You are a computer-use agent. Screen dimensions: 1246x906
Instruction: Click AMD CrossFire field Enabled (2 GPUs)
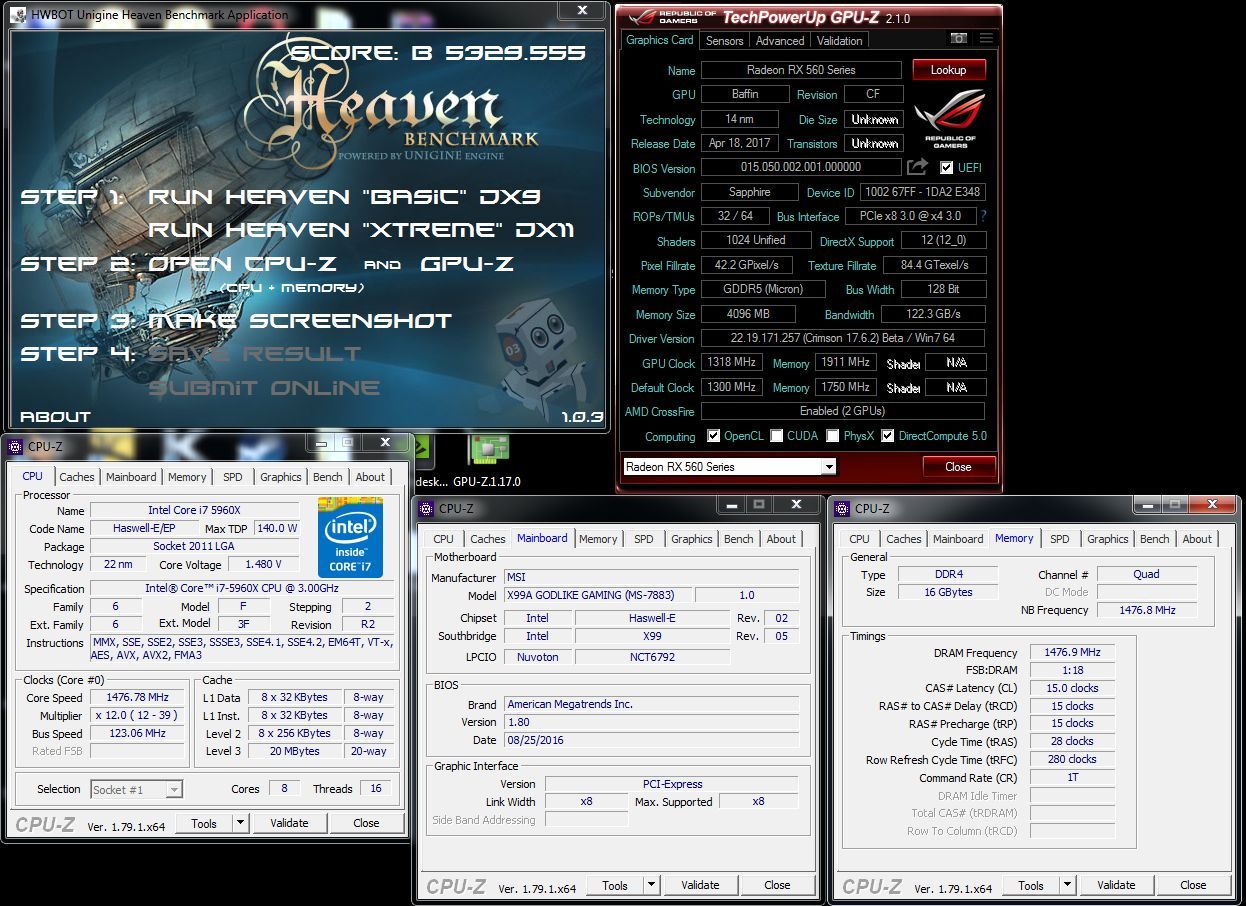coord(842,411)
